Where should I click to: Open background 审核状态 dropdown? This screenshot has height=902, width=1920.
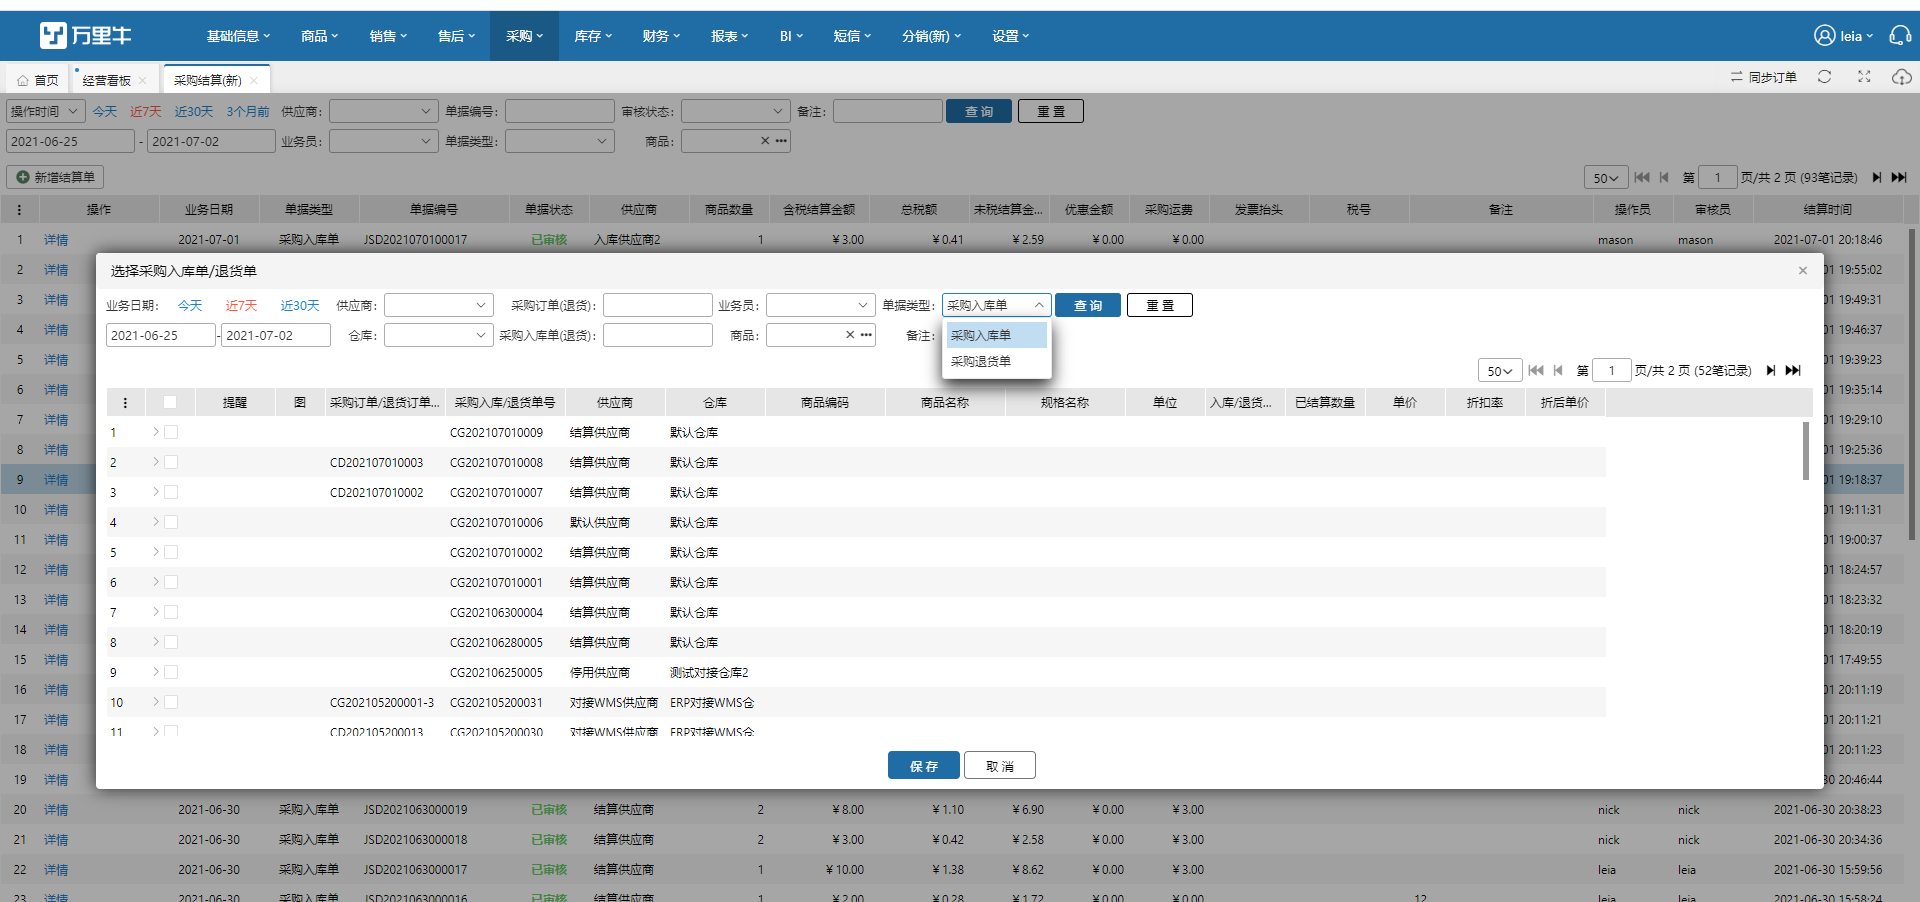(x=736, y=111)
